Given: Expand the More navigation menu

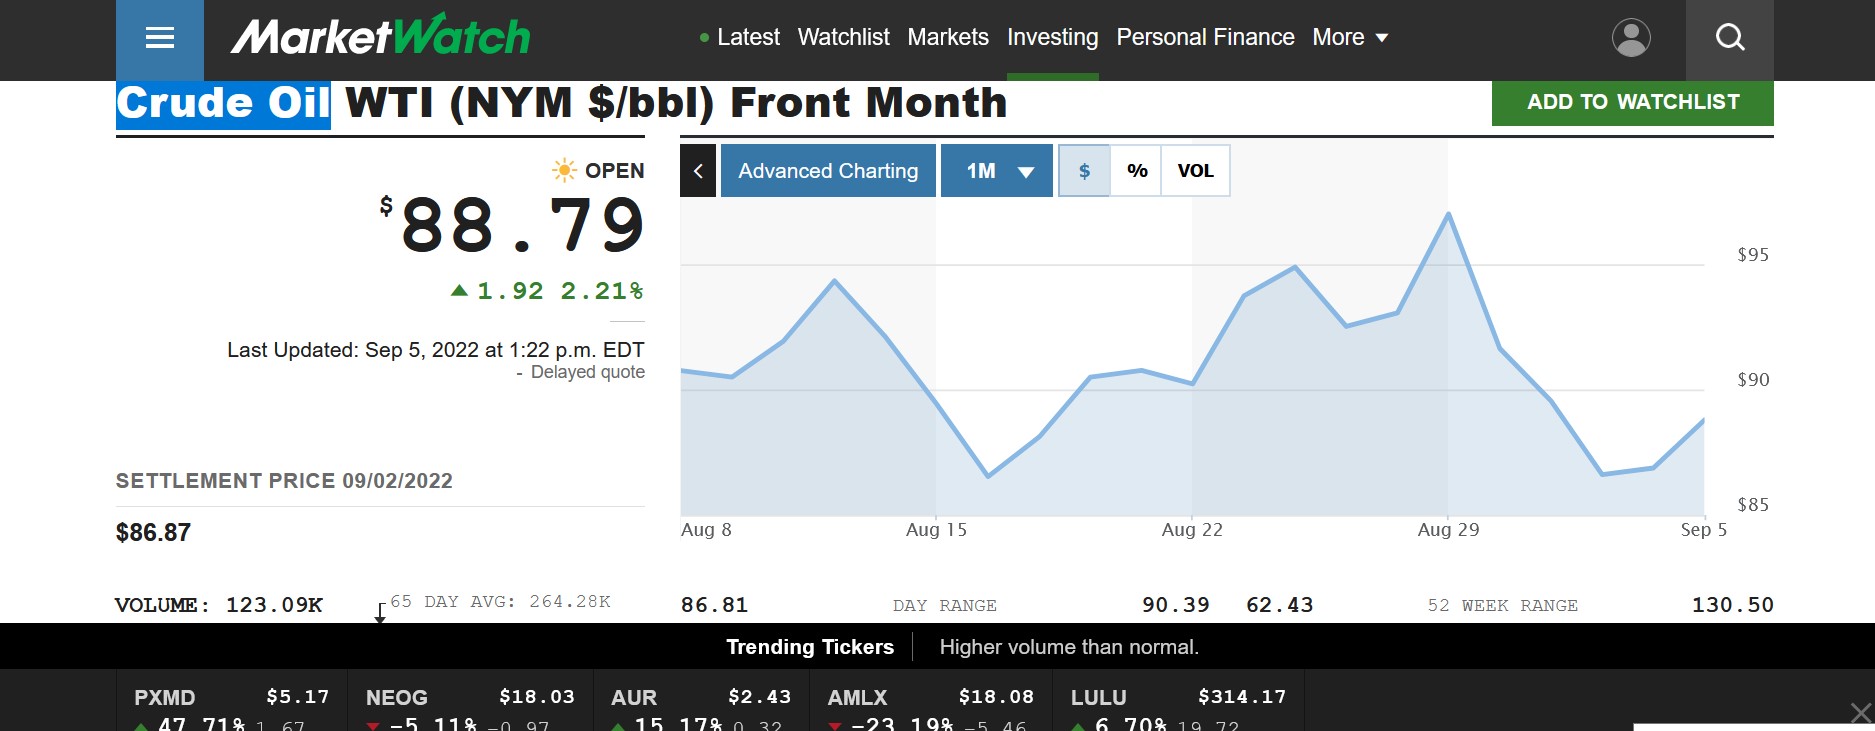Looking at the screenshot, I should (x=1350, y=38).
